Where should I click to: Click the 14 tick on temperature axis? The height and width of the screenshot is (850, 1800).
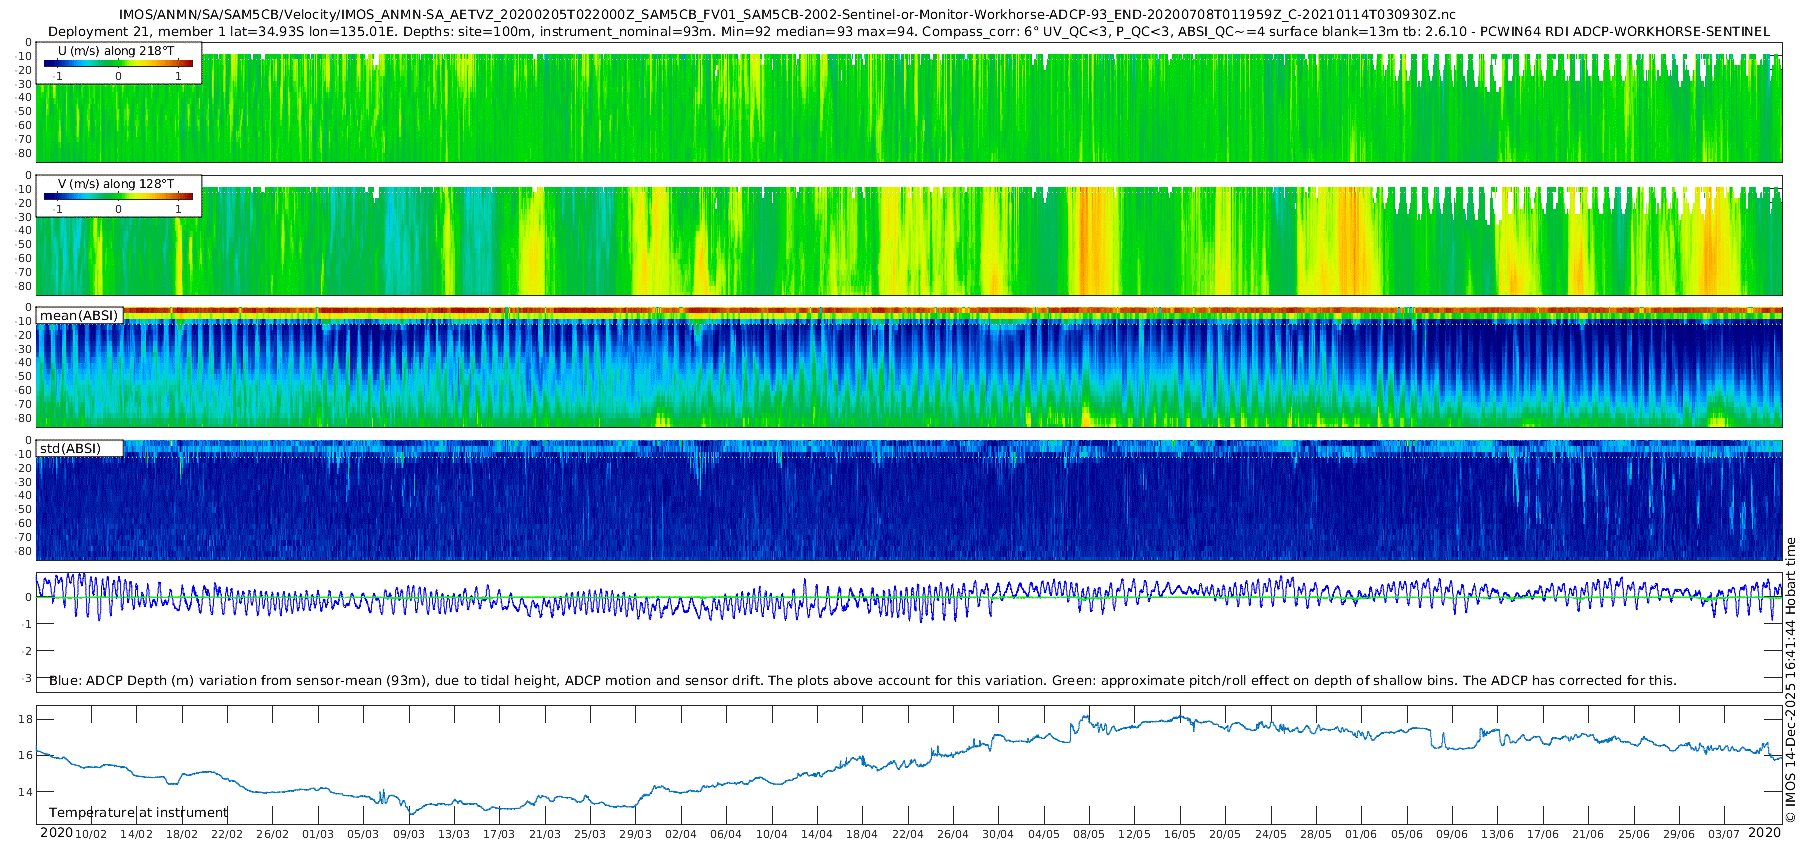pos(26,791)
